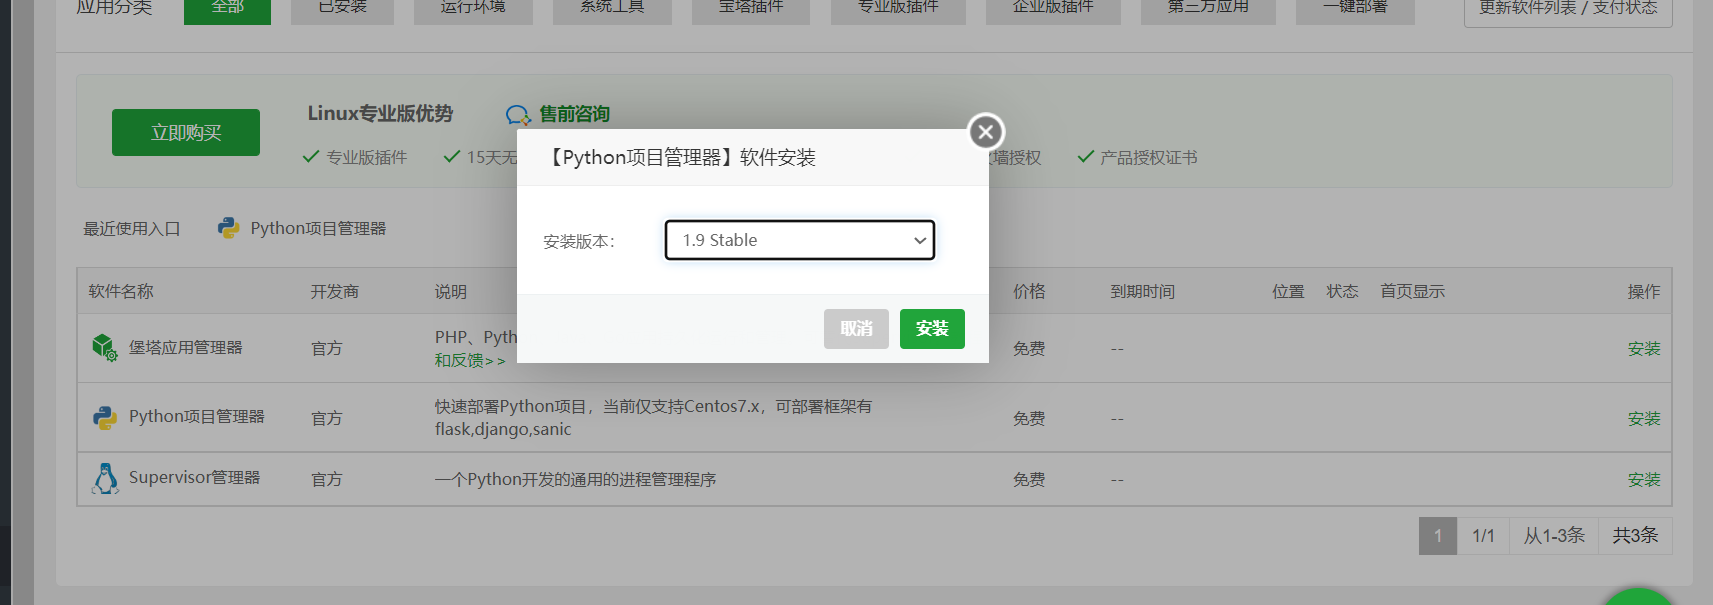Image resolution: width=1713 pixels, height=605 pixels.
Task: Click the 软件名称 column header
Action: click(x=121, y=291)
